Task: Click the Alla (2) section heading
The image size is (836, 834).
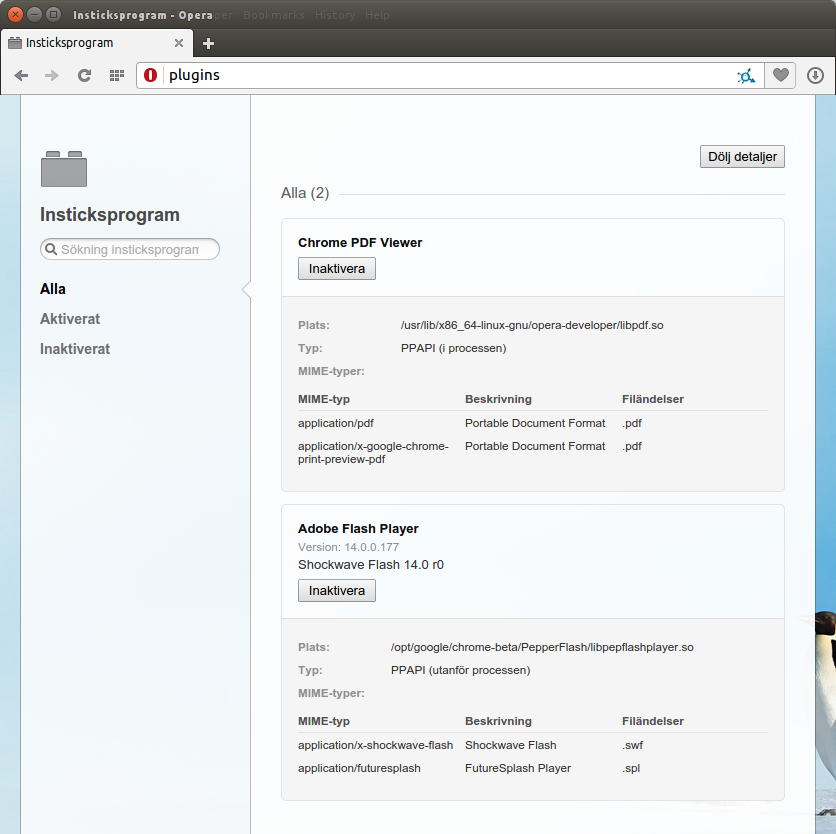Action: tap(305, 193)
